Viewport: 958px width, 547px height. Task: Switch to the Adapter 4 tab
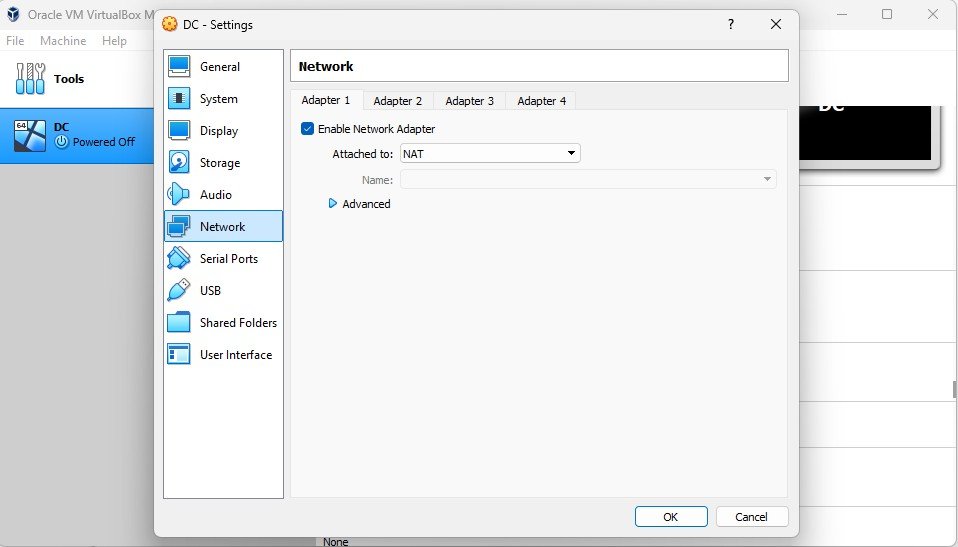pyautogui.click(x=541, y=101)
